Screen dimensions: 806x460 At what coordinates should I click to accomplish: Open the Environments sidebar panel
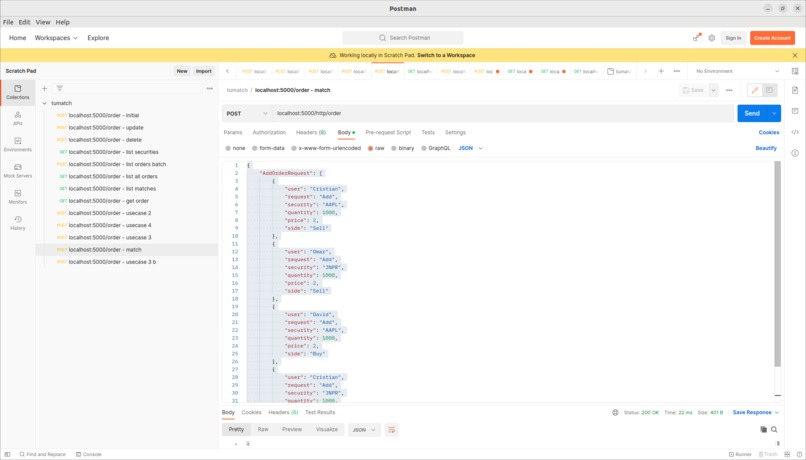17,144
